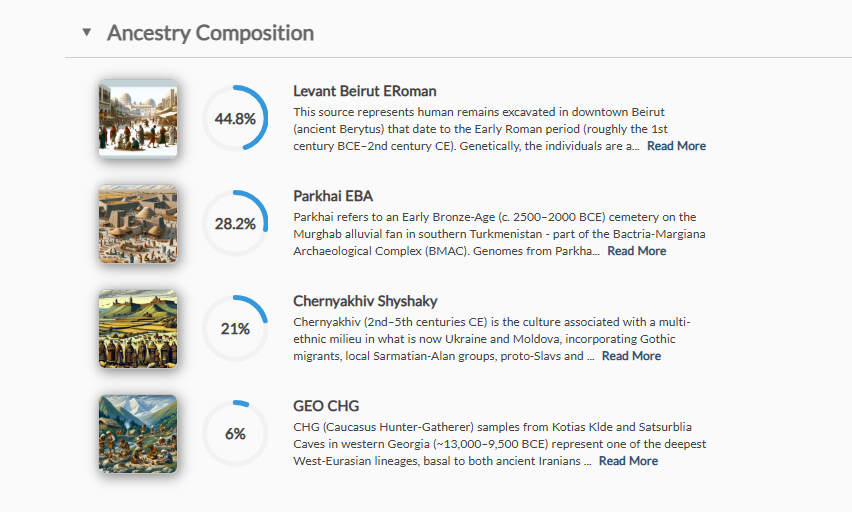The width and height of the screenshot is (852, 512).
Task: Select the Levant Beirut ERoman title
Action: pos(364,91)
